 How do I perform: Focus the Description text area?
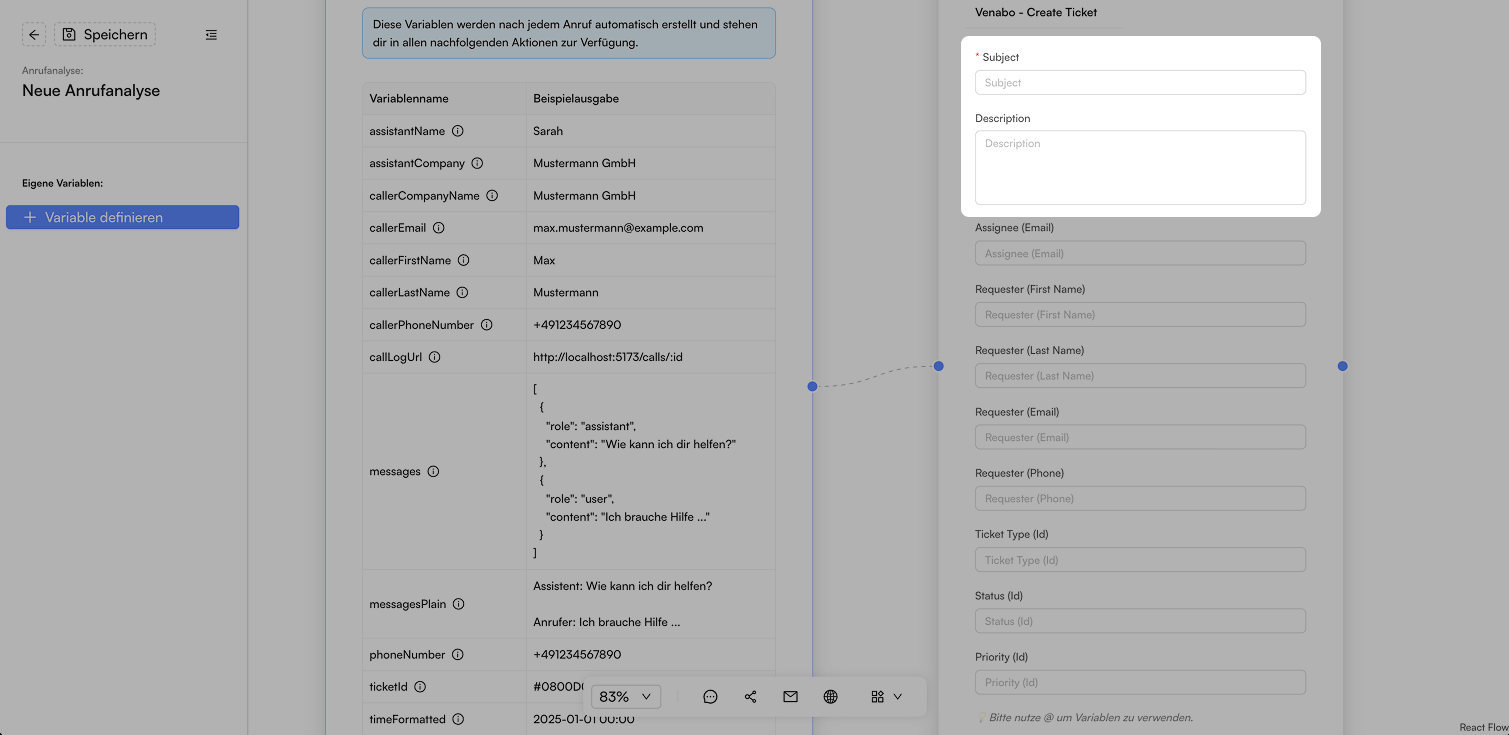(1140, 168)
